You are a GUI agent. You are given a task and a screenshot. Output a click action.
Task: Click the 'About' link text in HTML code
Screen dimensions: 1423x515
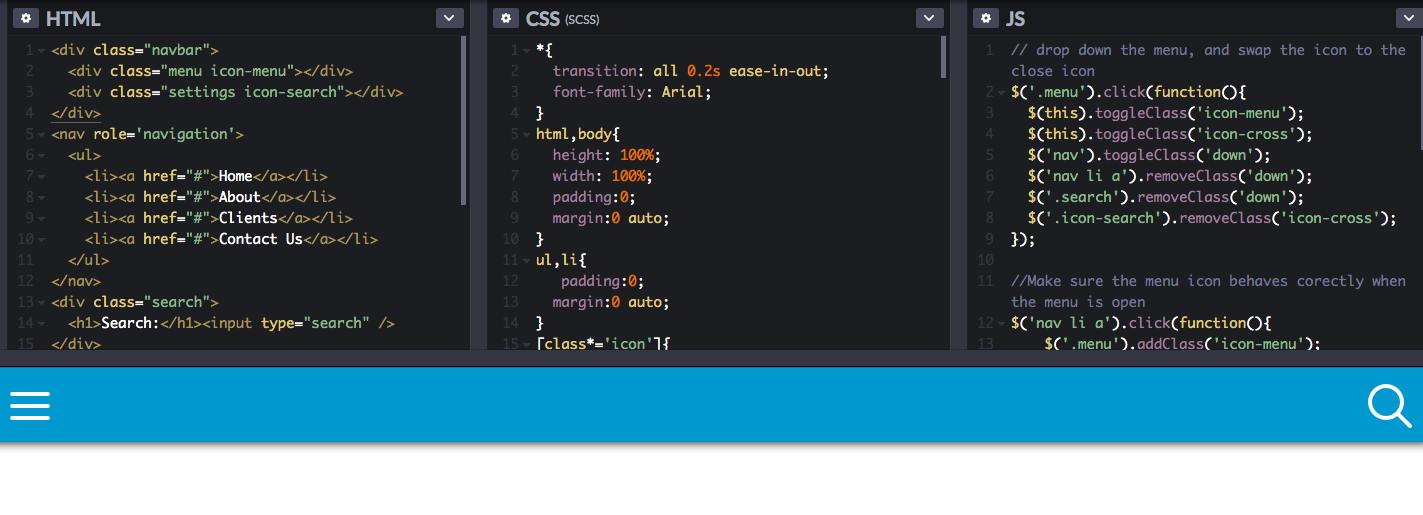pos(240,197)
